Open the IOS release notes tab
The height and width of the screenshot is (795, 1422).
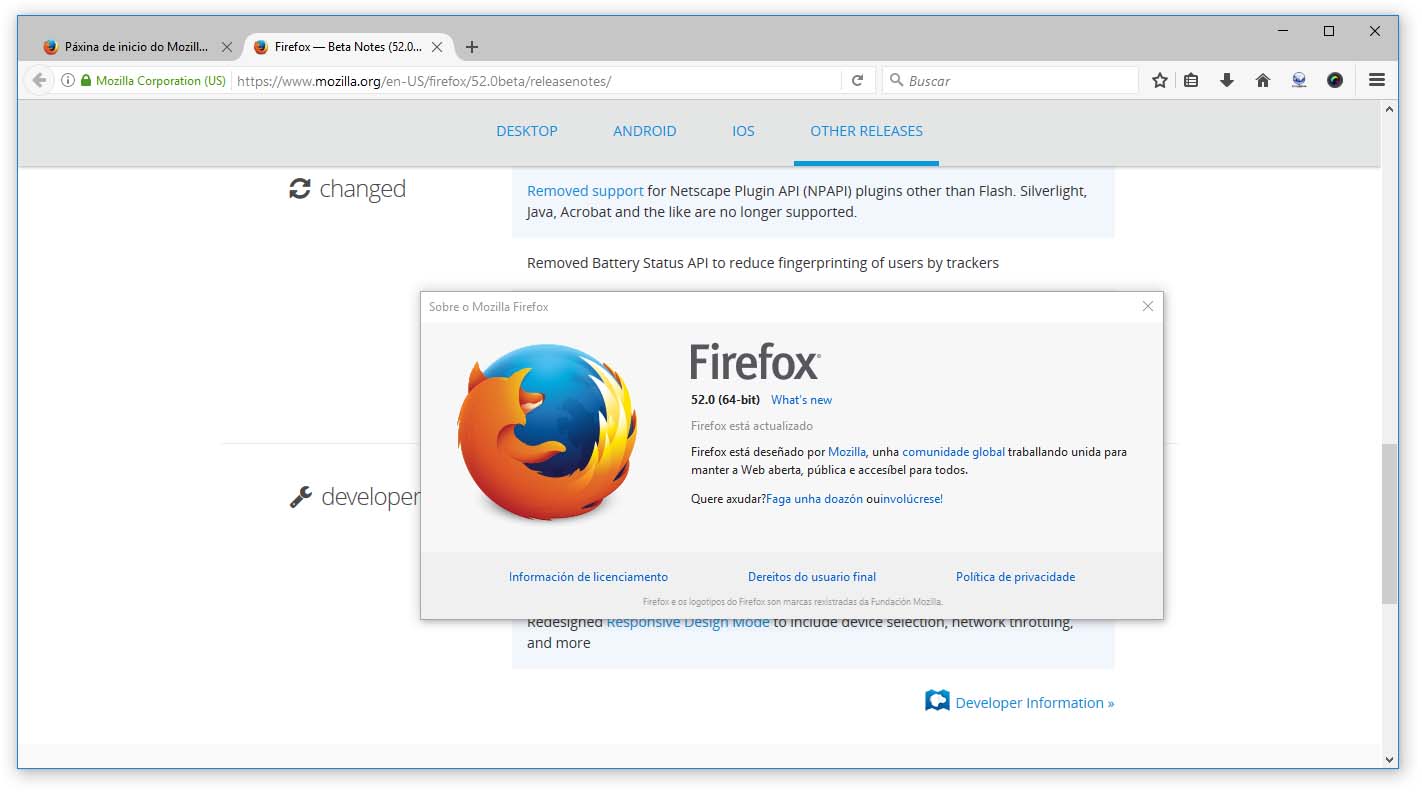tap(743, 131)
